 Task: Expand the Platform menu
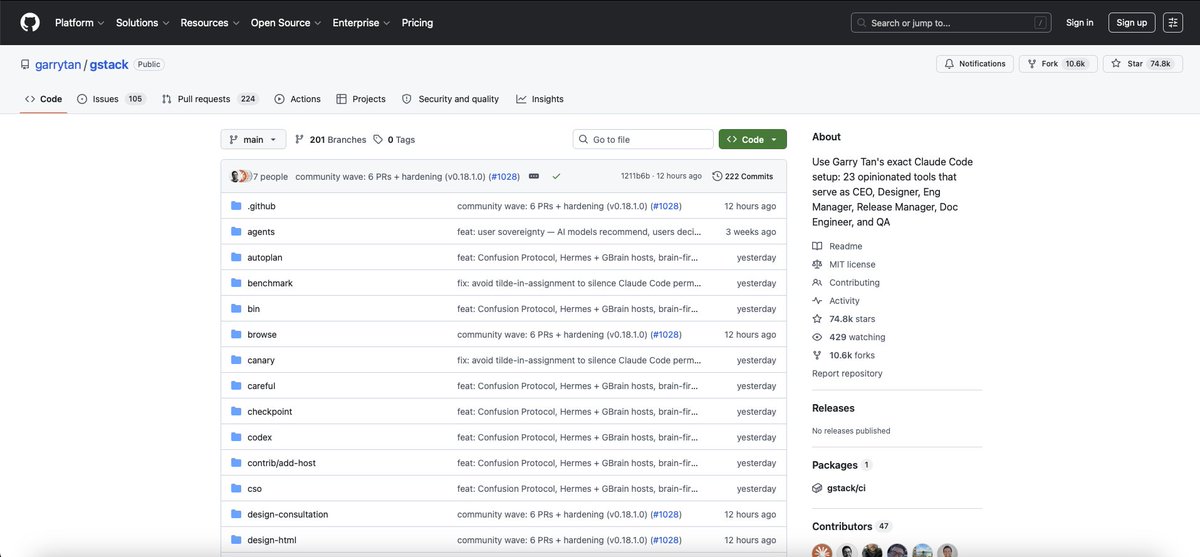point(79,22)
